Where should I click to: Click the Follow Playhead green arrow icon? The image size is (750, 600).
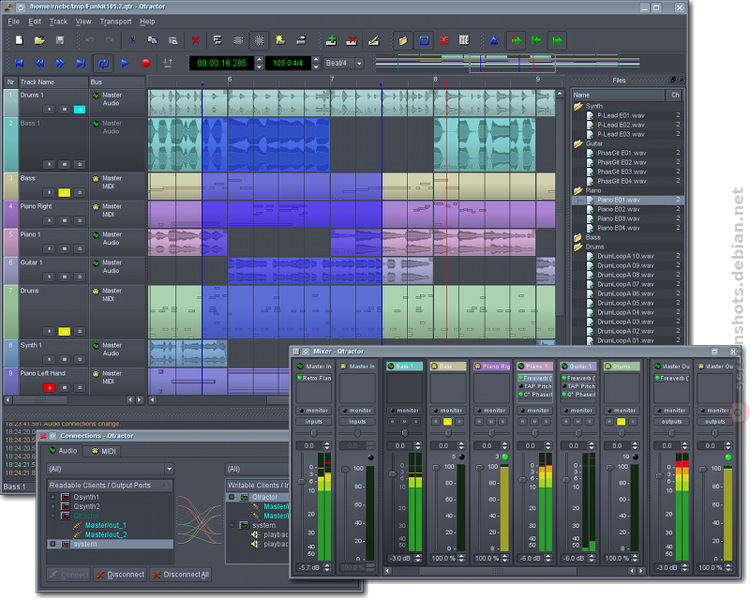point(516,41)
